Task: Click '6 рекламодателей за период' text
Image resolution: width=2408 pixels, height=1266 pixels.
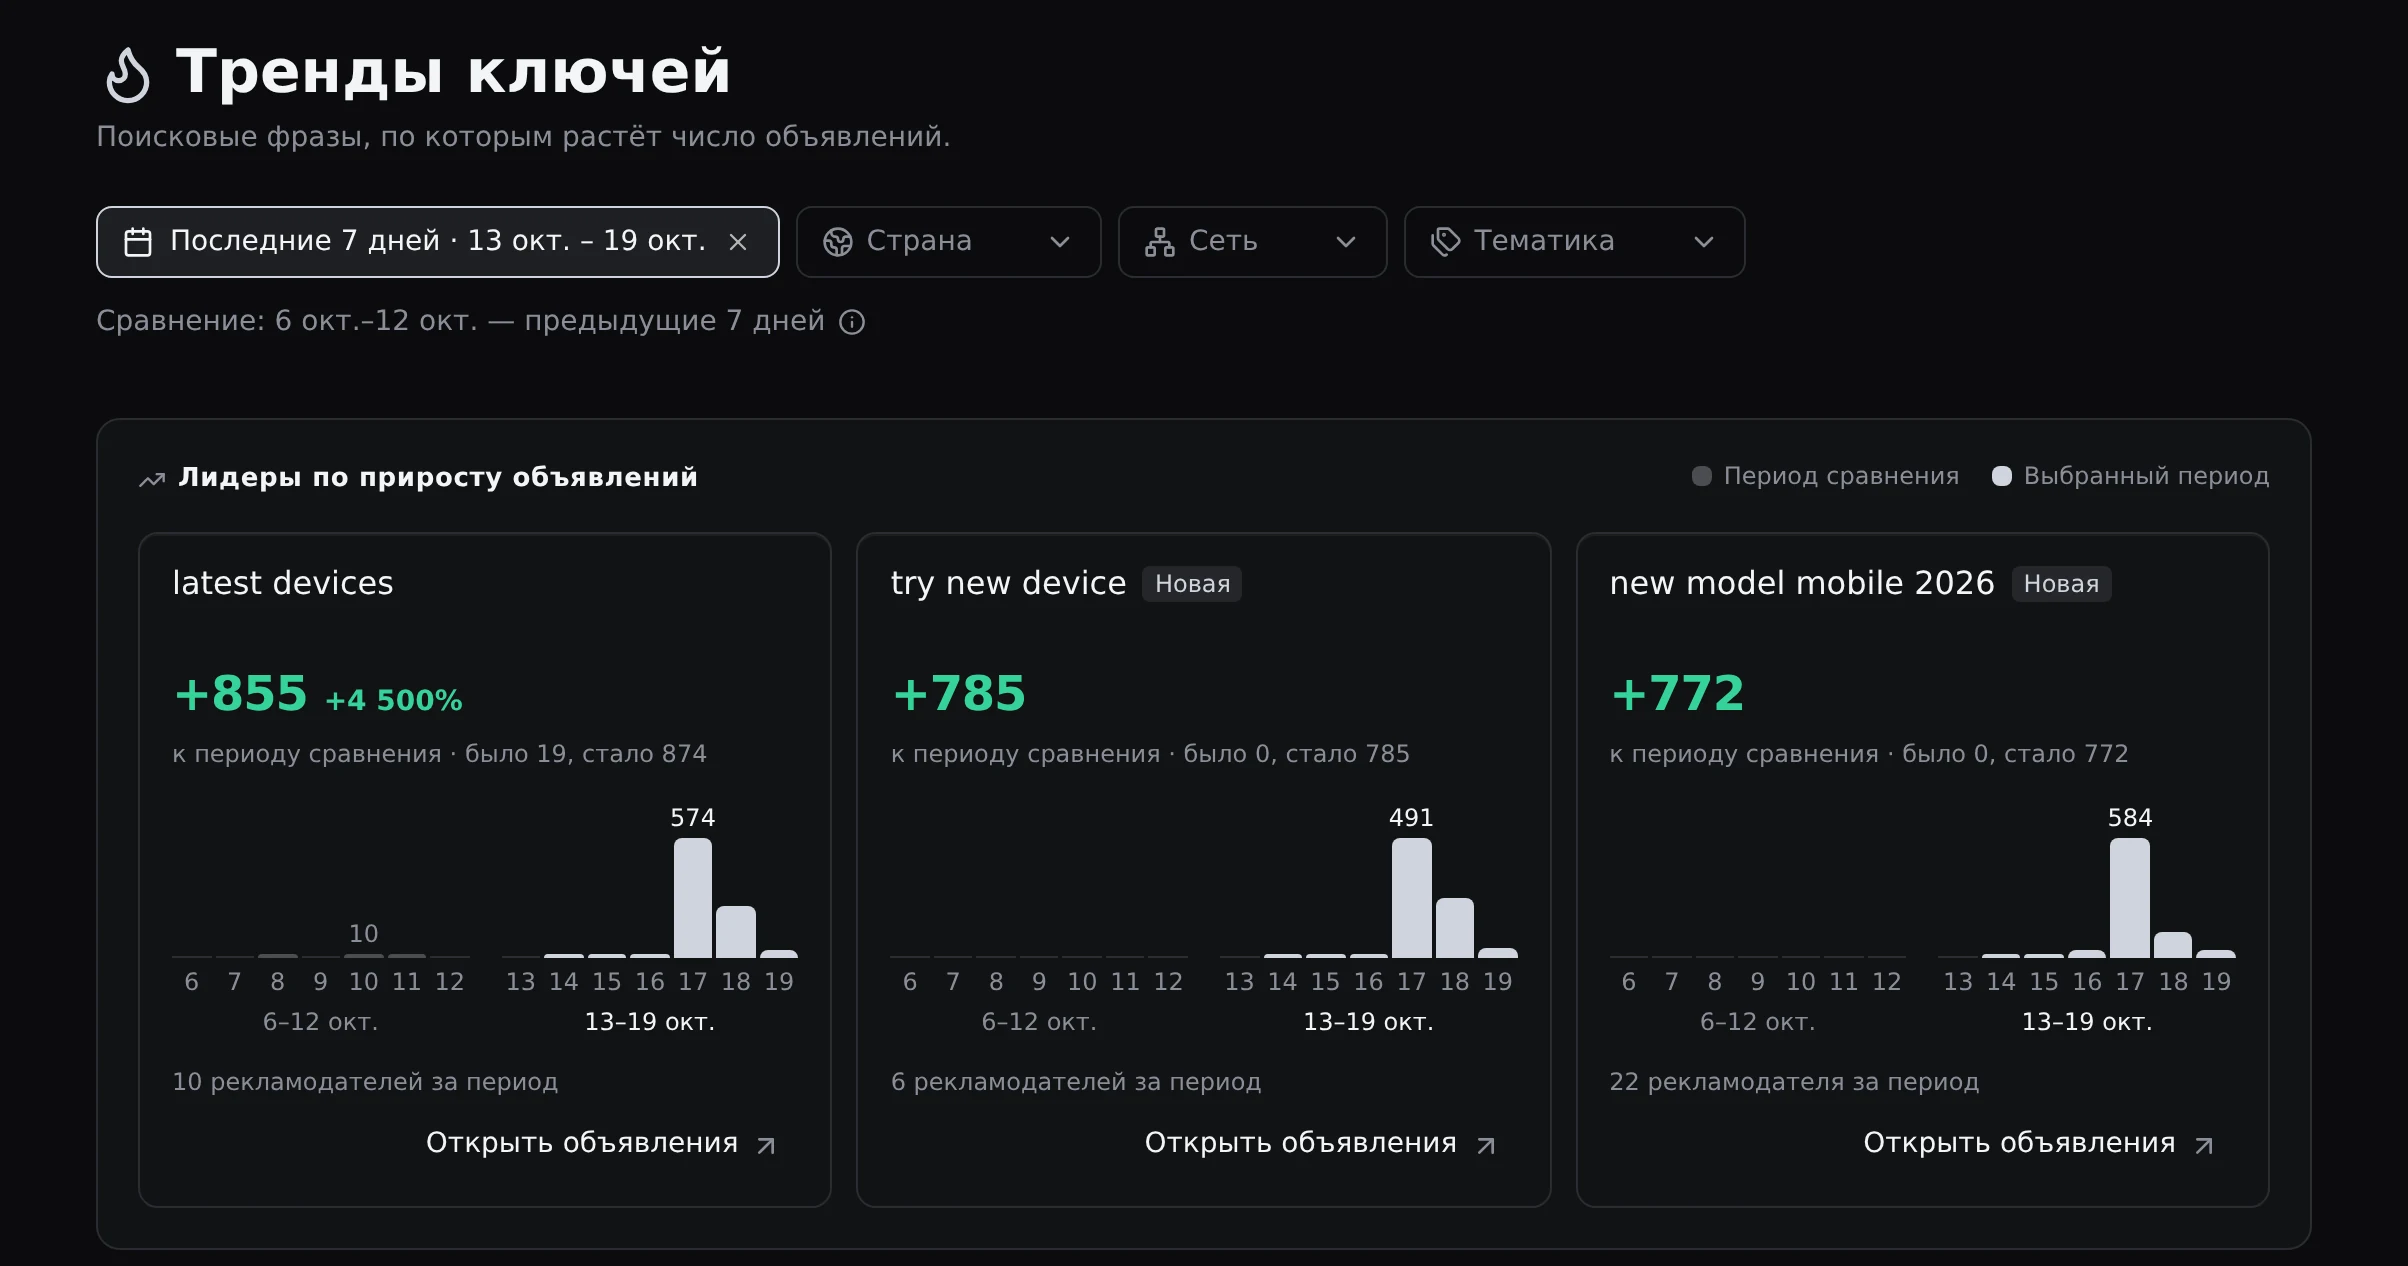Action: click(x=1076, y=1082)
